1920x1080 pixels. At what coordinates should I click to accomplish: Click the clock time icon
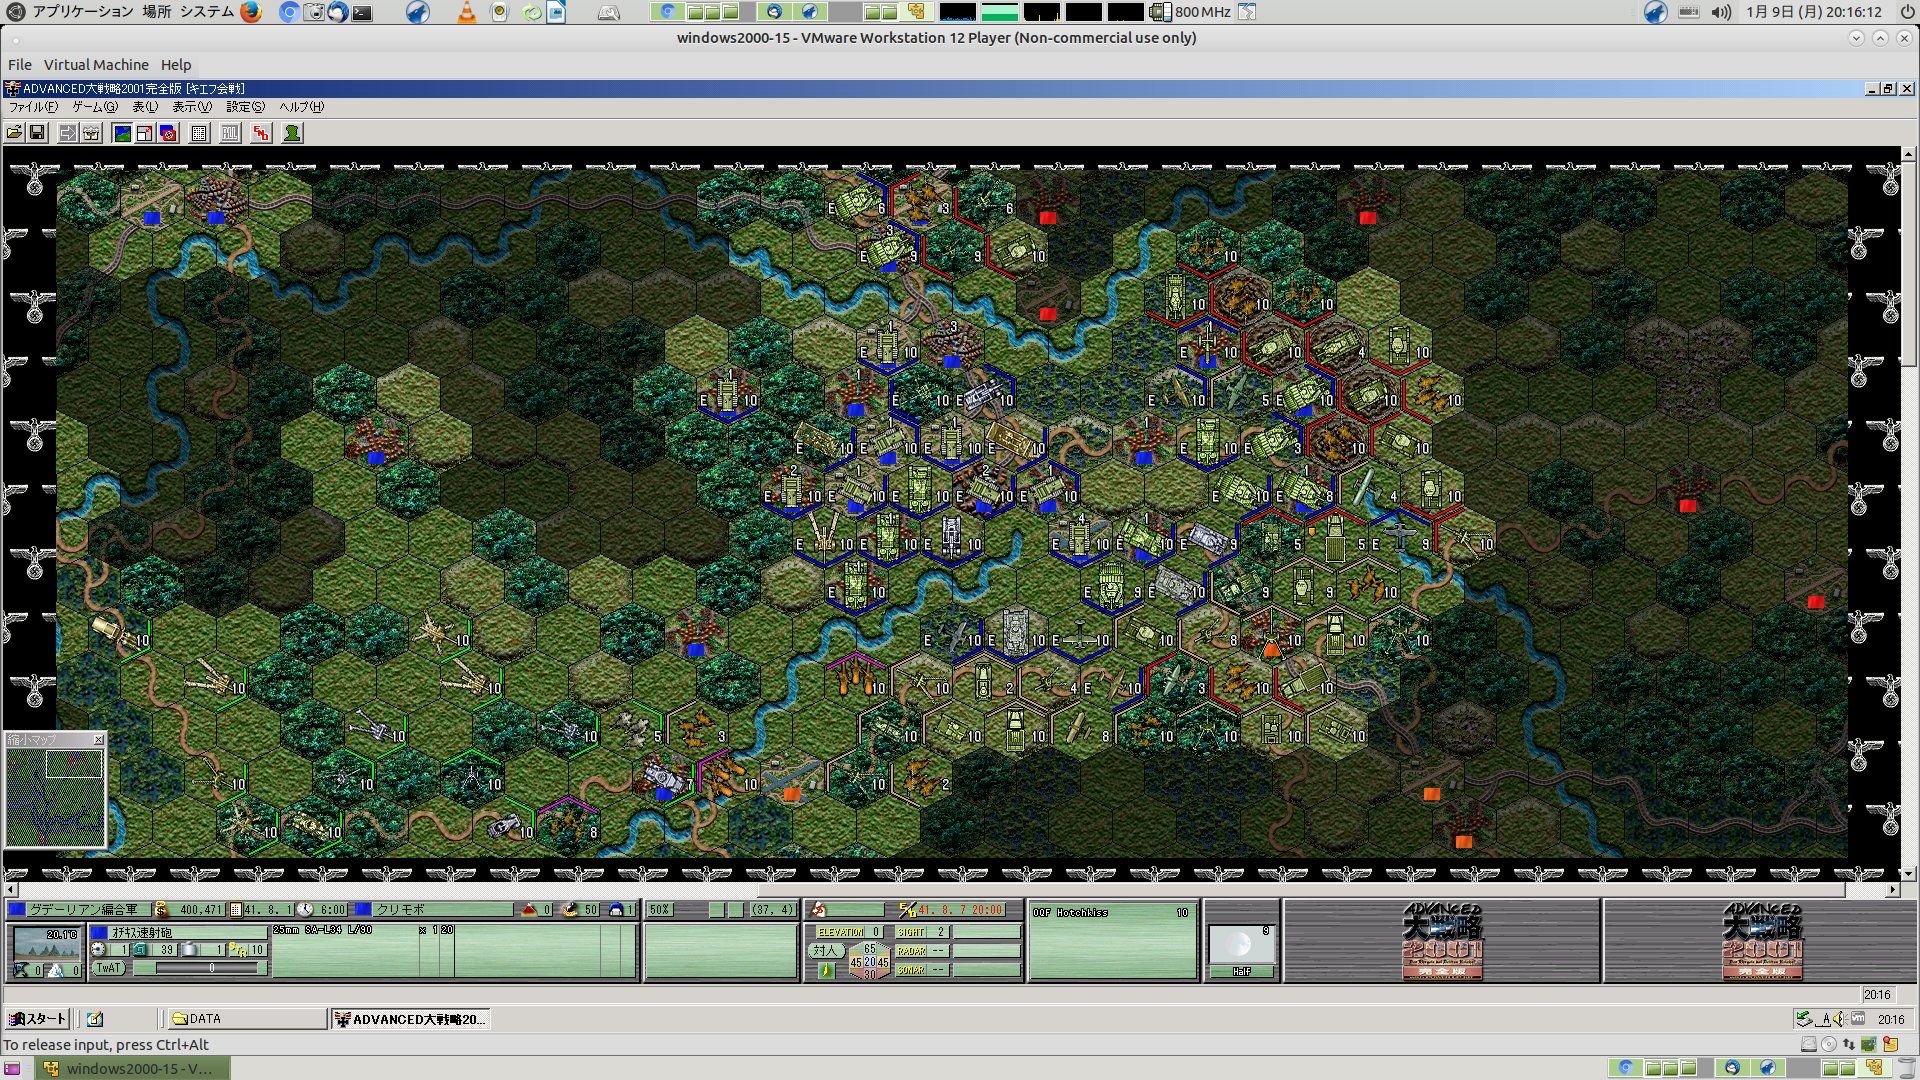pyautogui.click(x=305, y=910)
